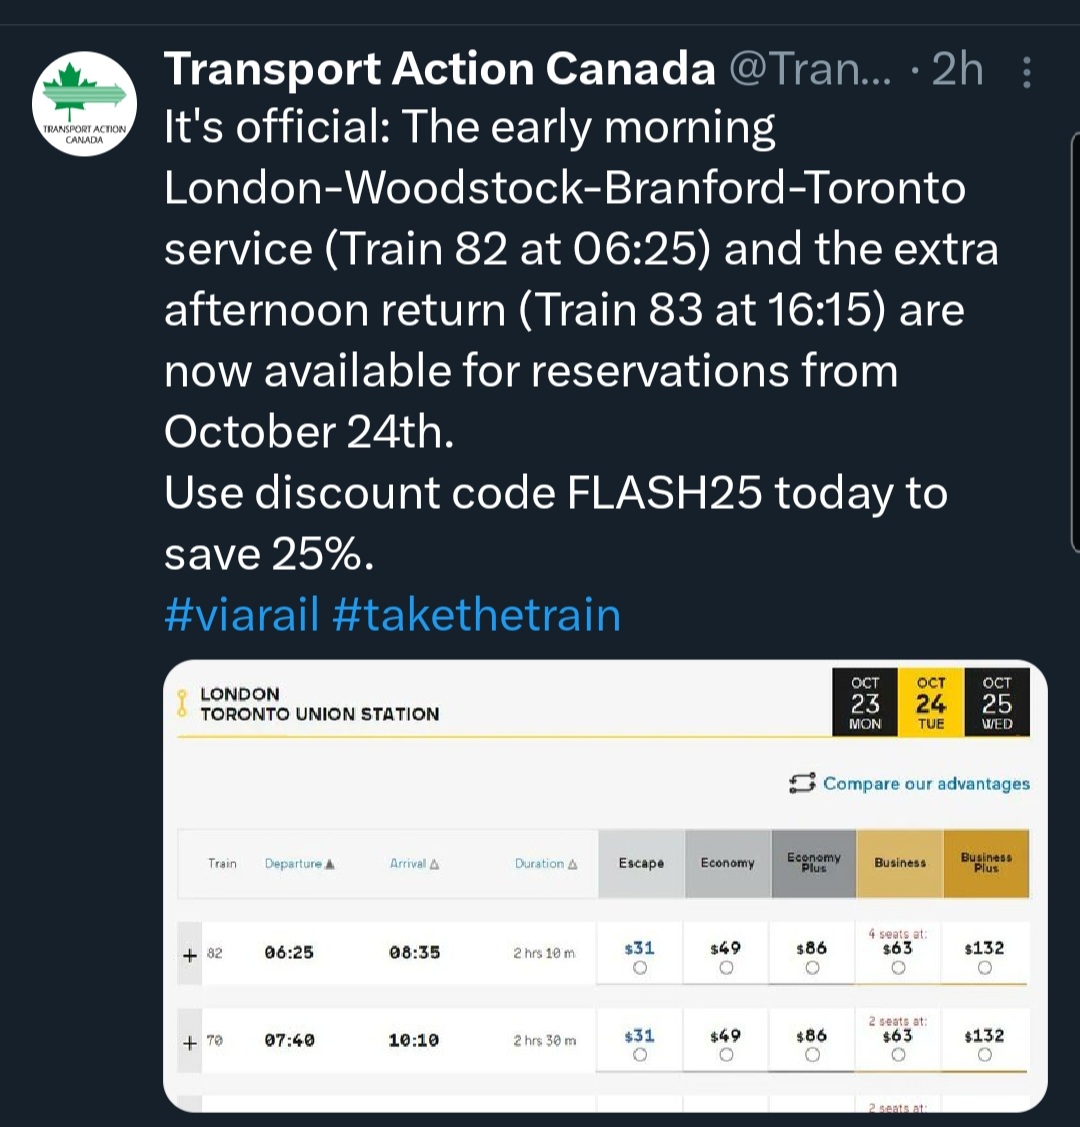Open the #viarail hashtag link
1080x1127 pixels.
(241, 613)
